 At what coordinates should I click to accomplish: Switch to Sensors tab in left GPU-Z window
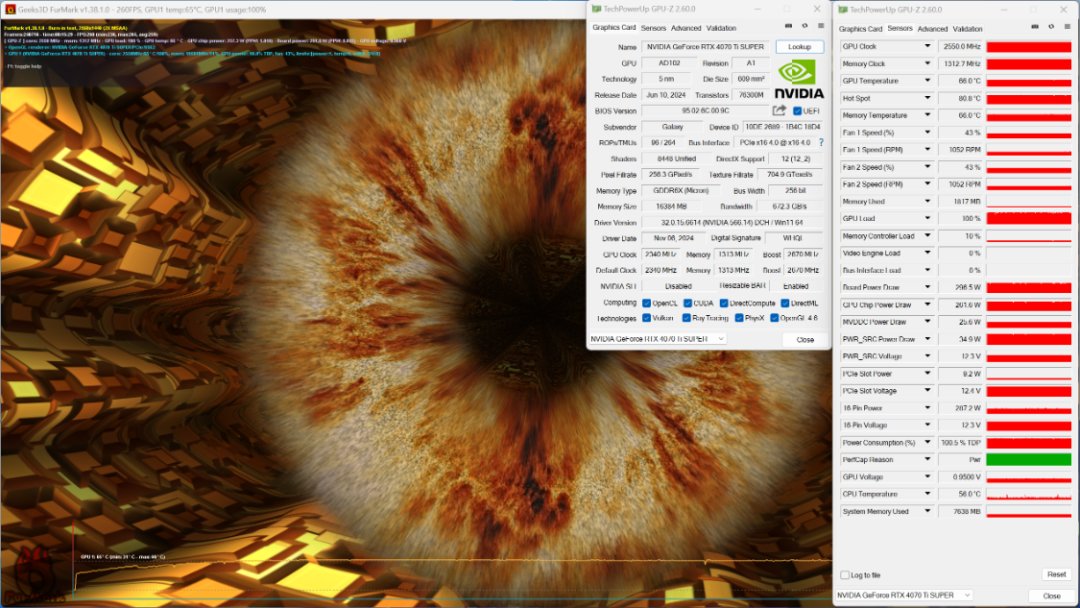tap(653, 28)
